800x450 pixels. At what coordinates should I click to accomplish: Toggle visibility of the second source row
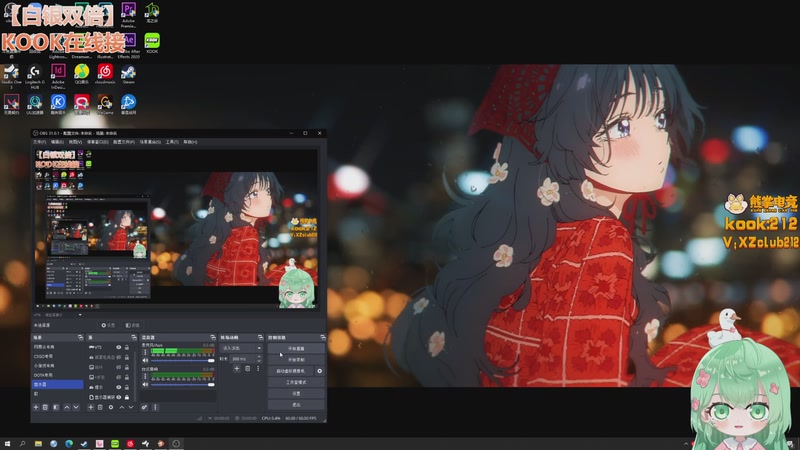pos(118,357)
